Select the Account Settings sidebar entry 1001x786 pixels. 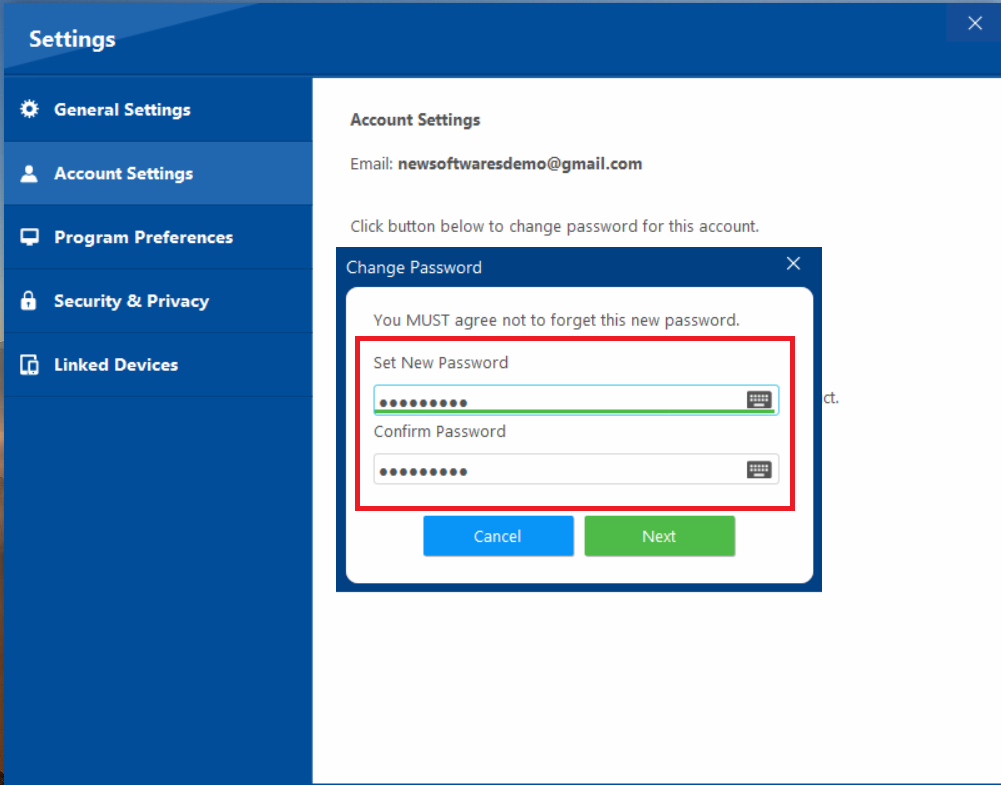123,173
